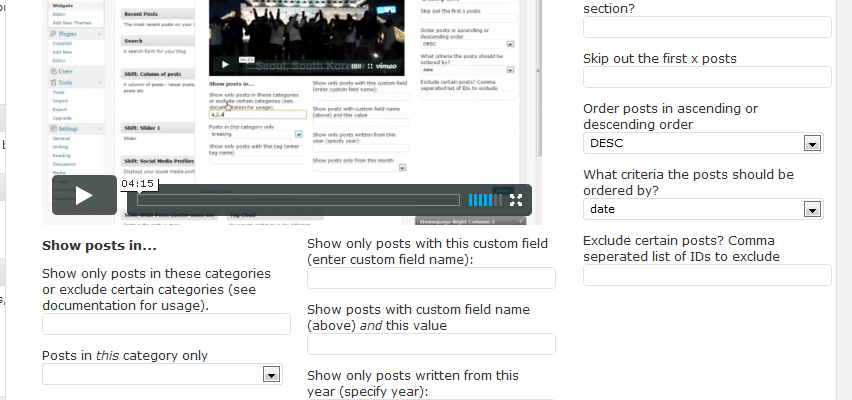852x400 pixels.
Task: Focus the custom field name input
Action: [x=431, y=278]
